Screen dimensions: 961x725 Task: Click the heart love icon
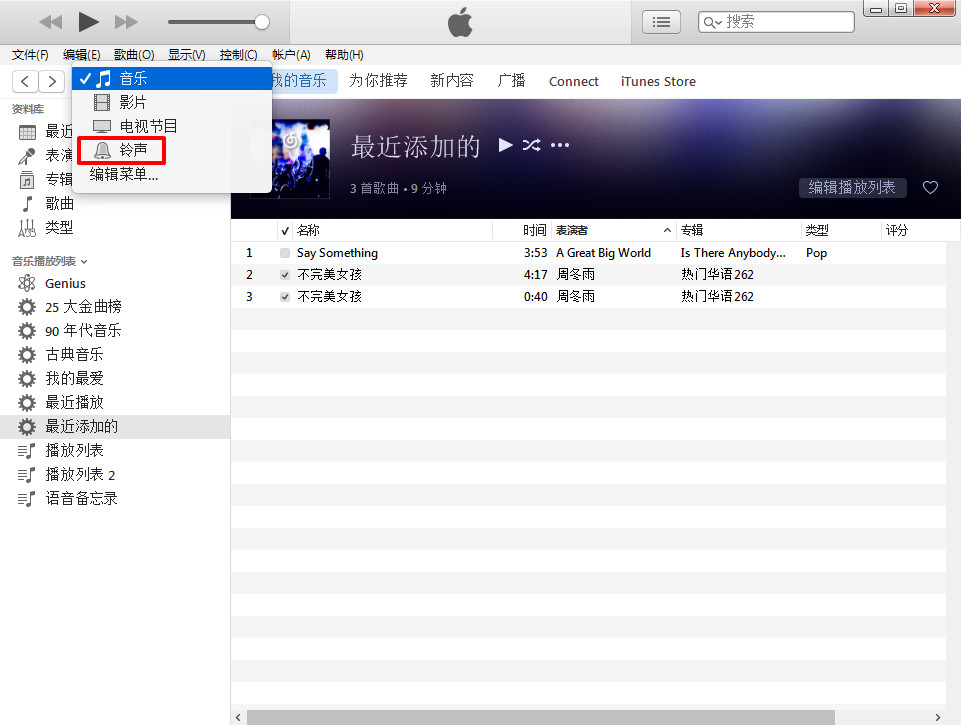pos(930,188)
